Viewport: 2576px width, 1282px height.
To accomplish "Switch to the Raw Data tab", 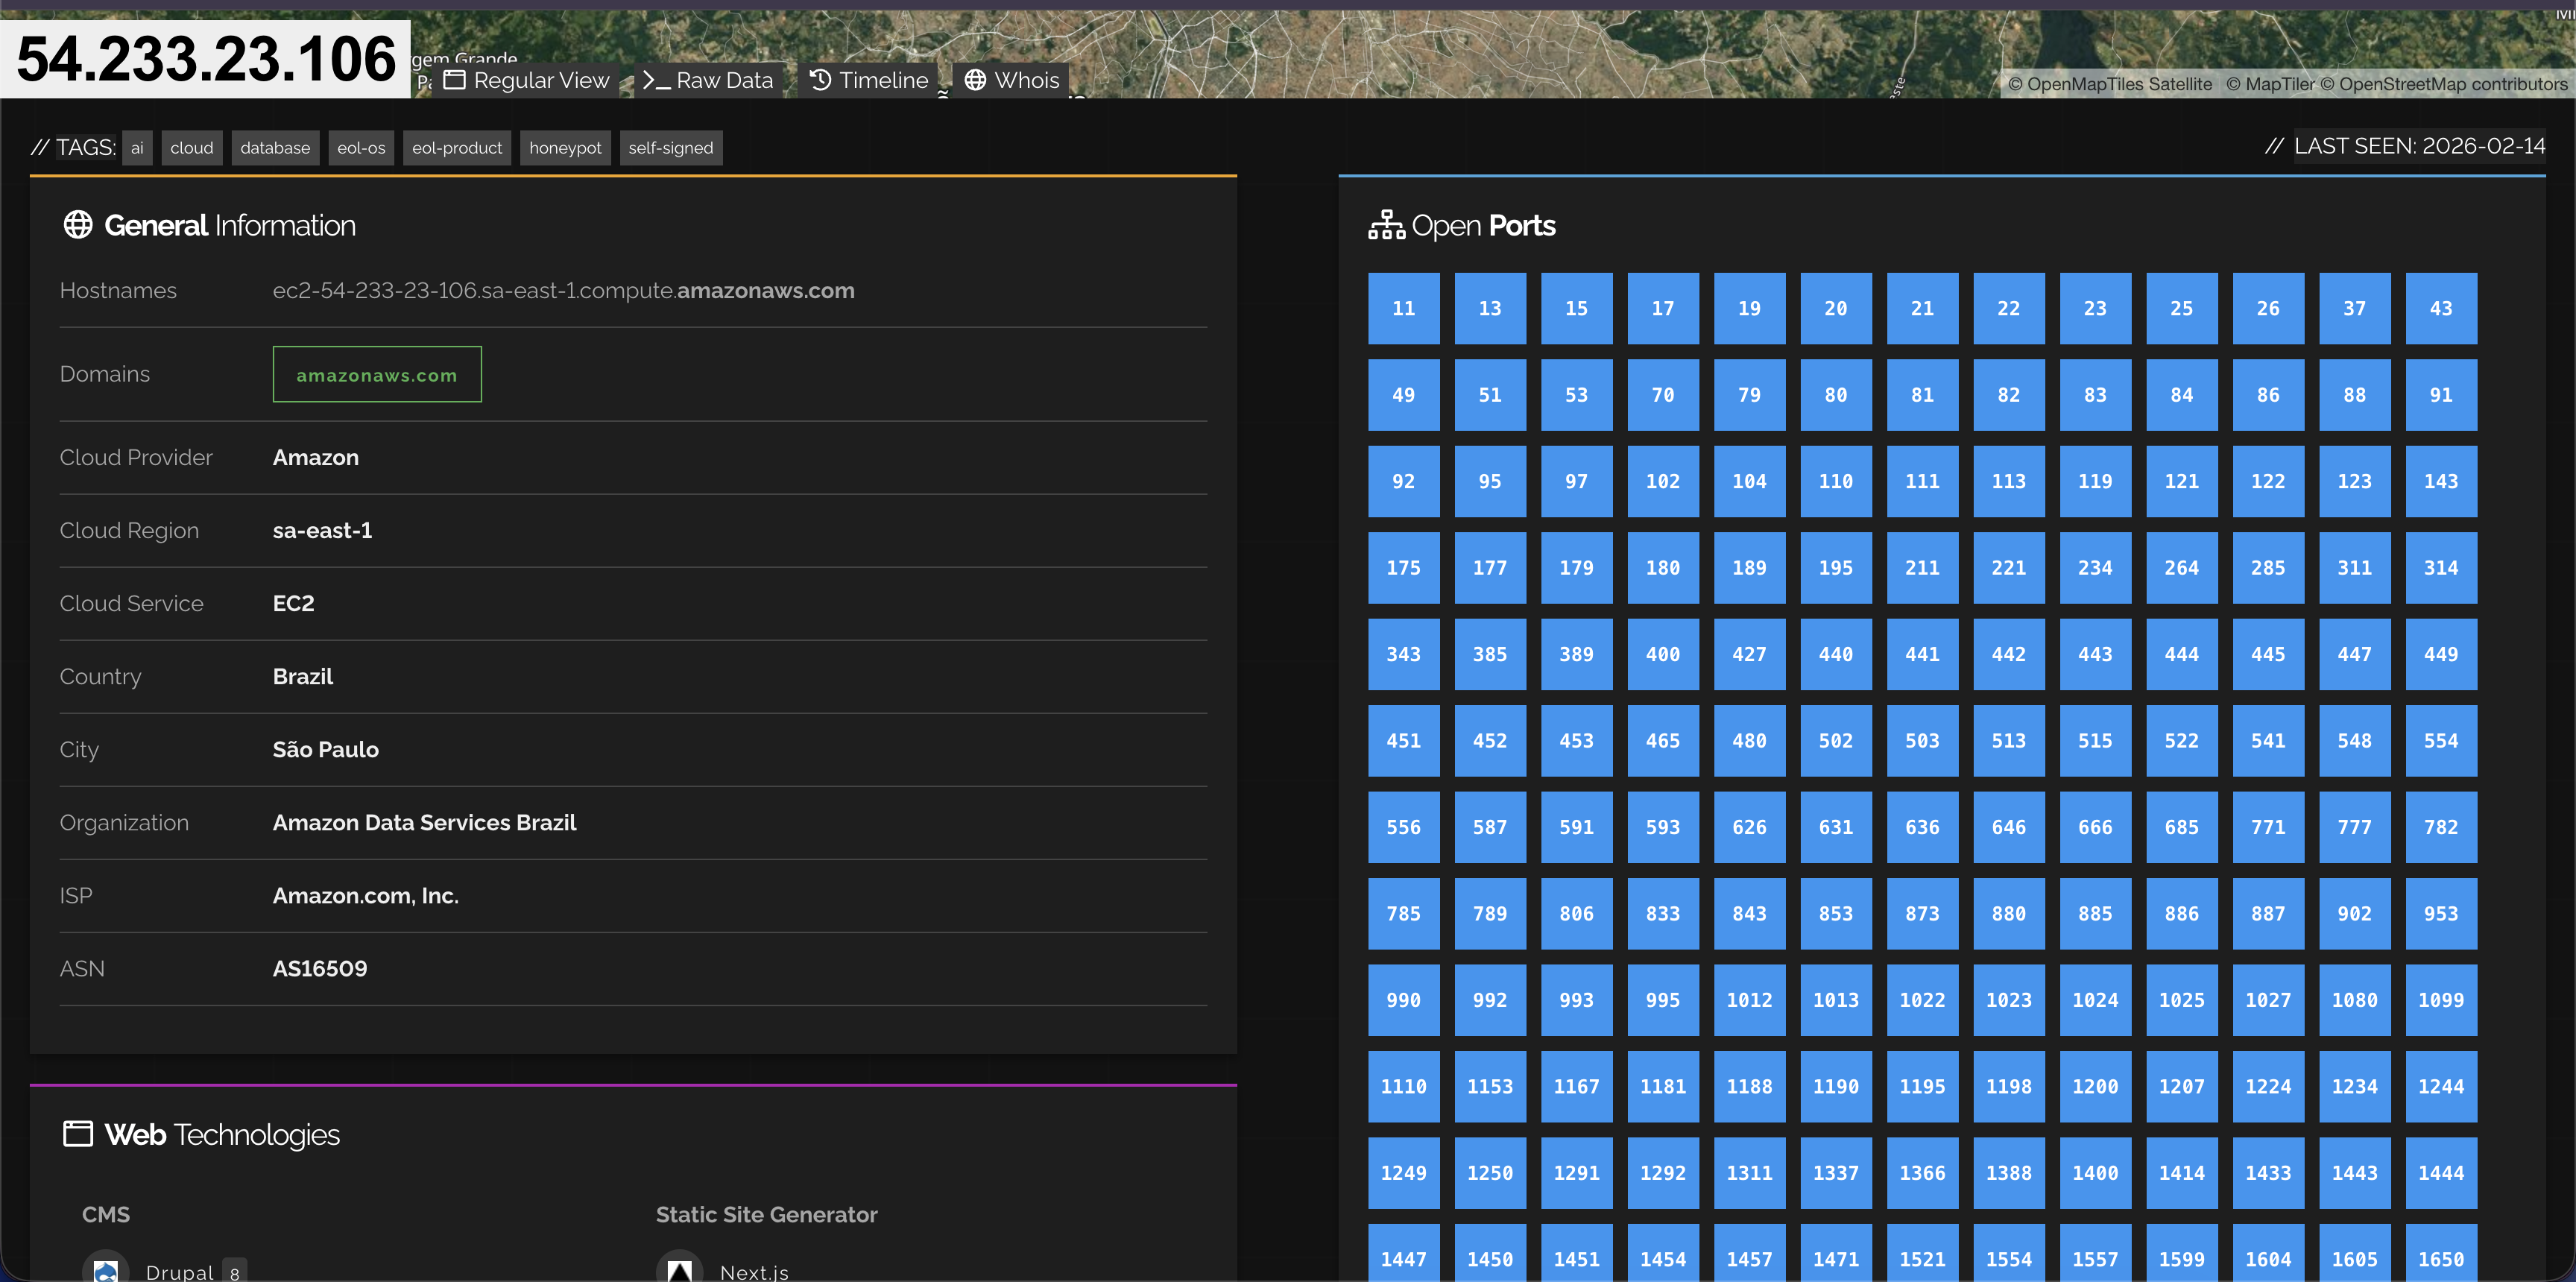I will pos(708,80).
